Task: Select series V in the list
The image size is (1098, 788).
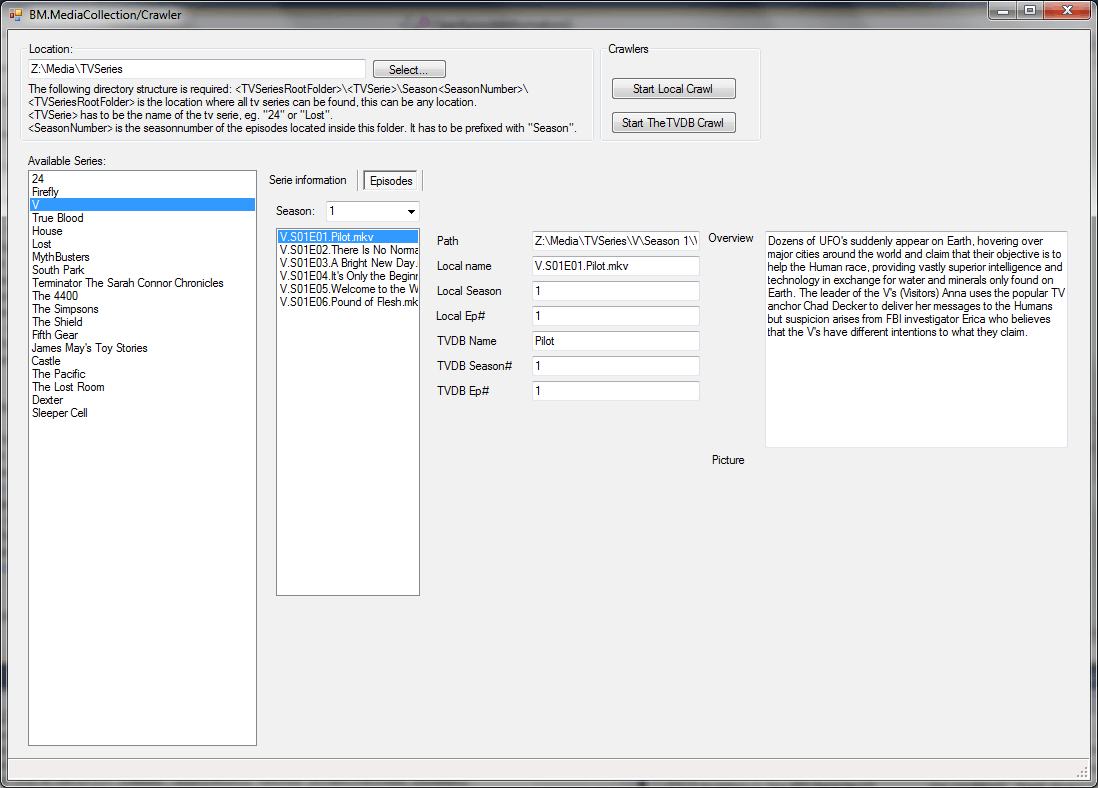Action: click(x=142, y=205)
